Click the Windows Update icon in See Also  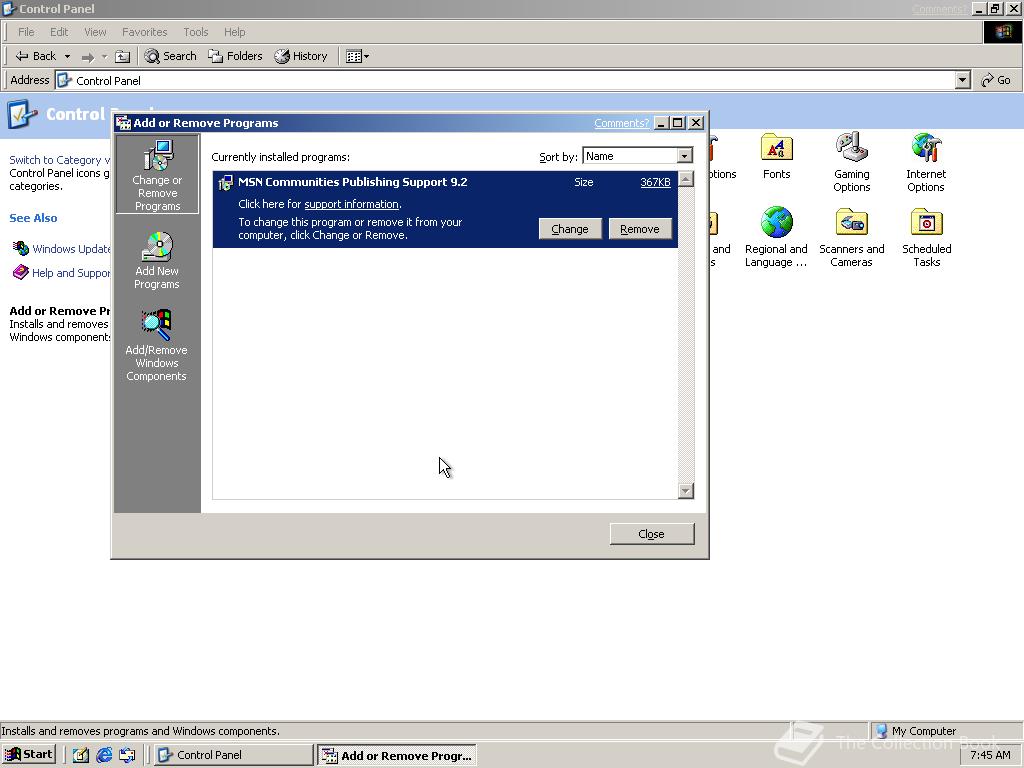(x=21, y=248)
